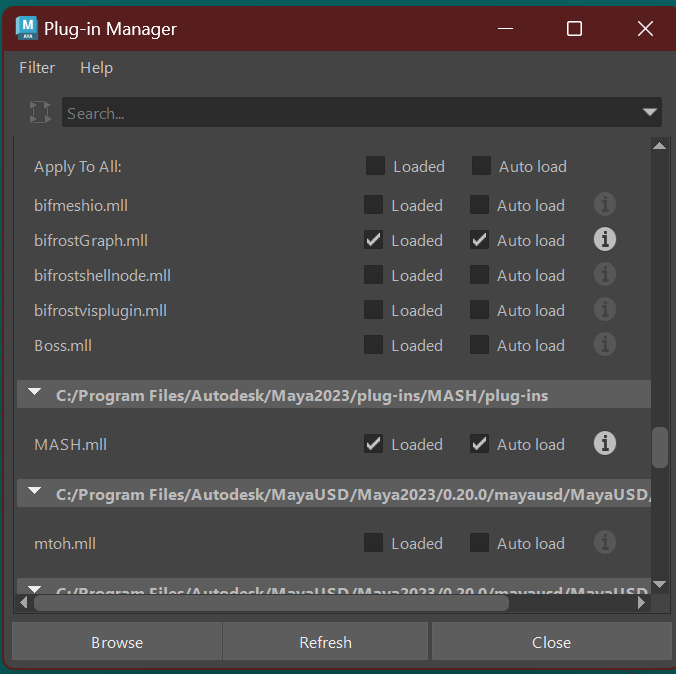Screen dimensions: 676x674
Task: Click the info icon for bifmeshio.mll
Action: click(604, 205)
